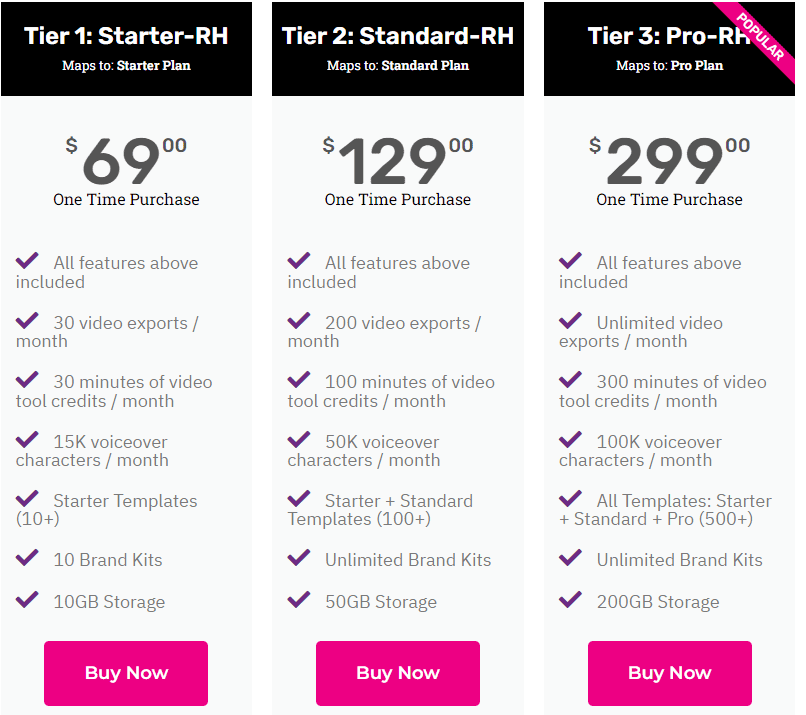Click the checkmark beside 15K voiceover characters
The width and height of the screenshot is (806, 715).
(27, 439)
